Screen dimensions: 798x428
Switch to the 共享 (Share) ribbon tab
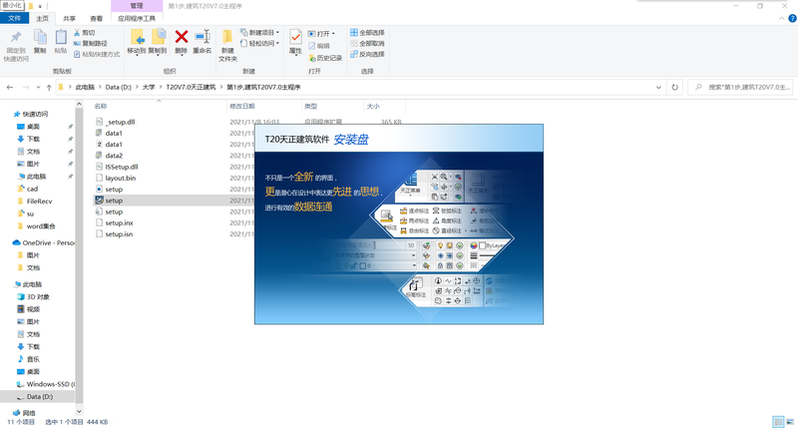click(69, 18)
